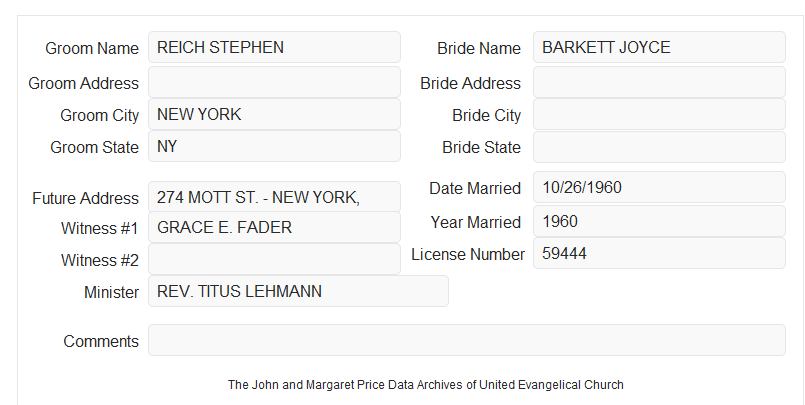Focus the Year Married field showing 1960
This screenshot has height=405, width=805.
[659, 221]
